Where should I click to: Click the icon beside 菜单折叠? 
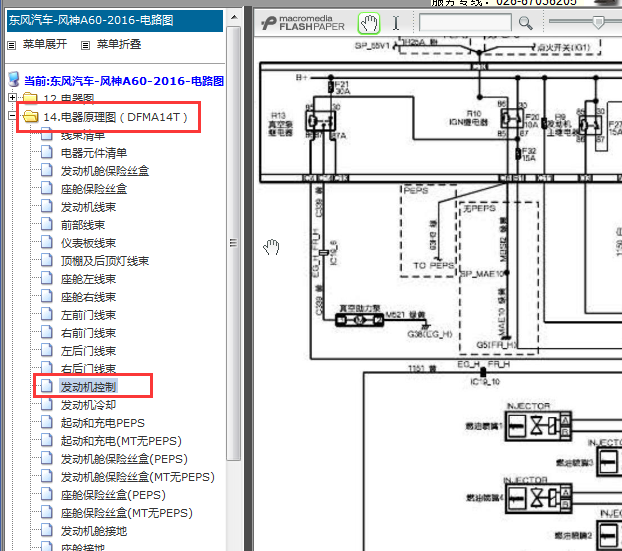pos(85,45)
